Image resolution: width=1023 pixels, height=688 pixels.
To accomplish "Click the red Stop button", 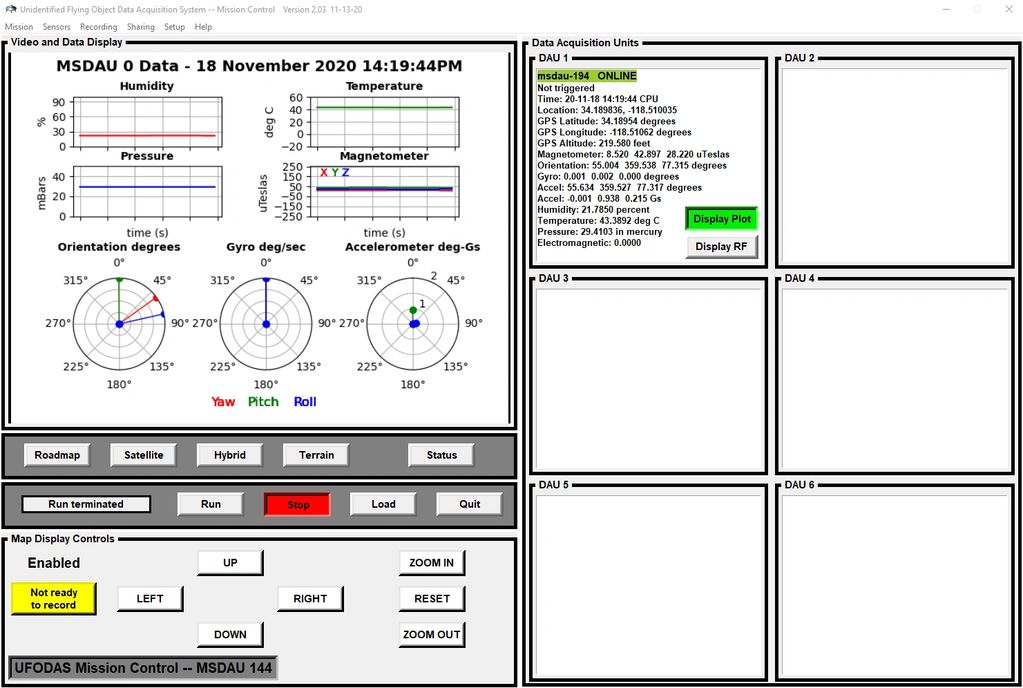I will pos(297,504).
